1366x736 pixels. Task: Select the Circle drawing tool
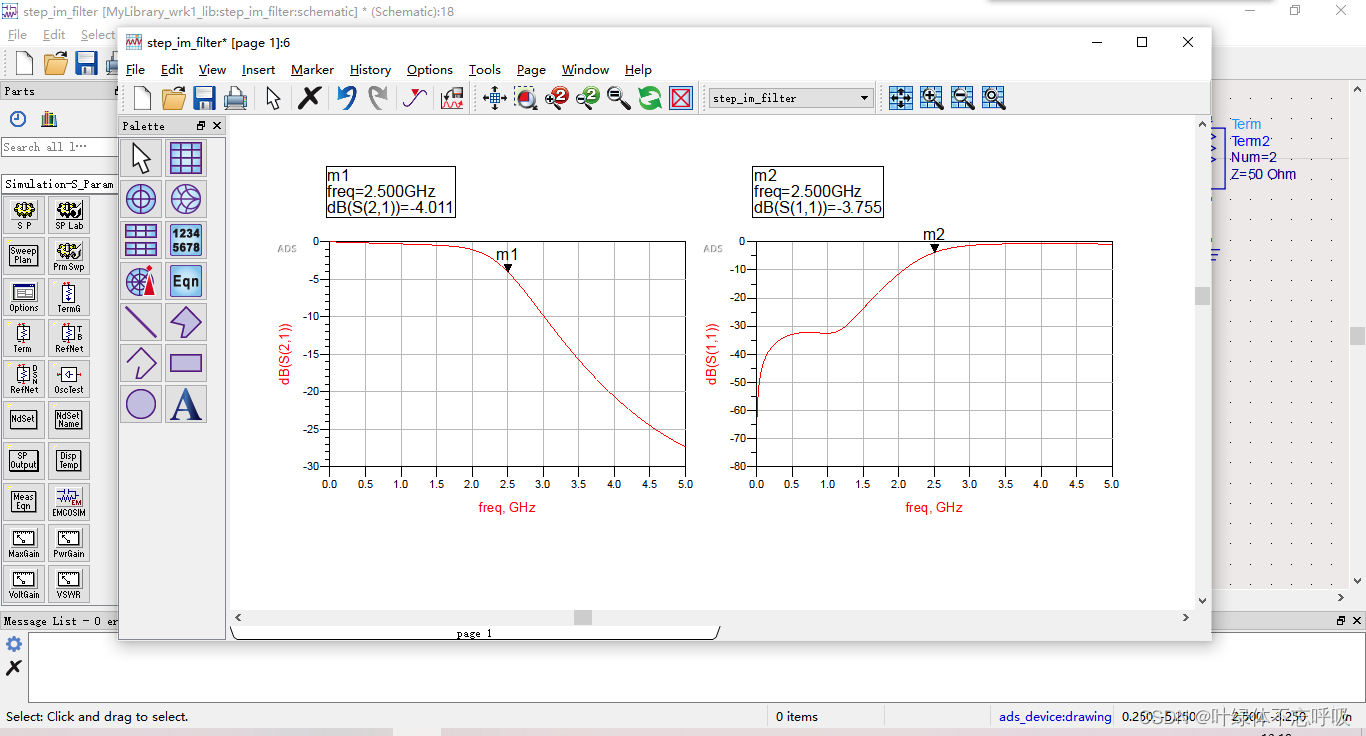pyautogui.click(x=141, y=404)
